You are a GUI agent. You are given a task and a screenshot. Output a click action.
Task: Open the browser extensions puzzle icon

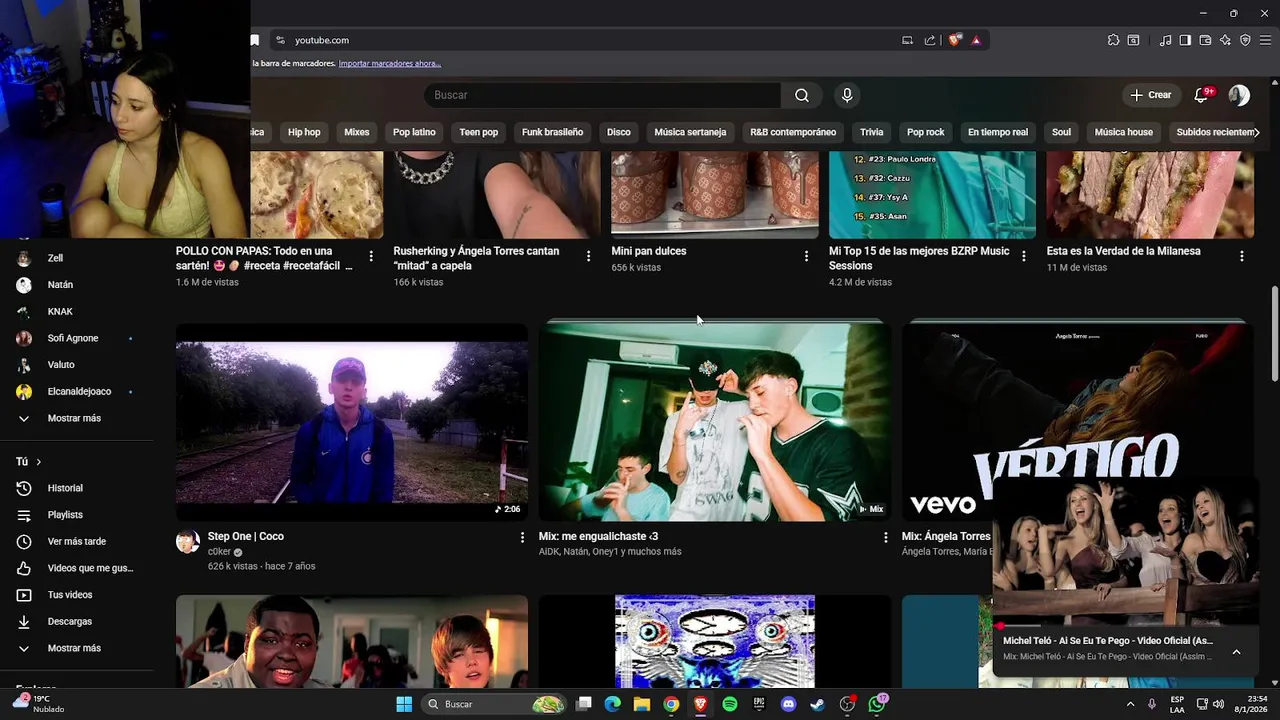click(1113, 40)
